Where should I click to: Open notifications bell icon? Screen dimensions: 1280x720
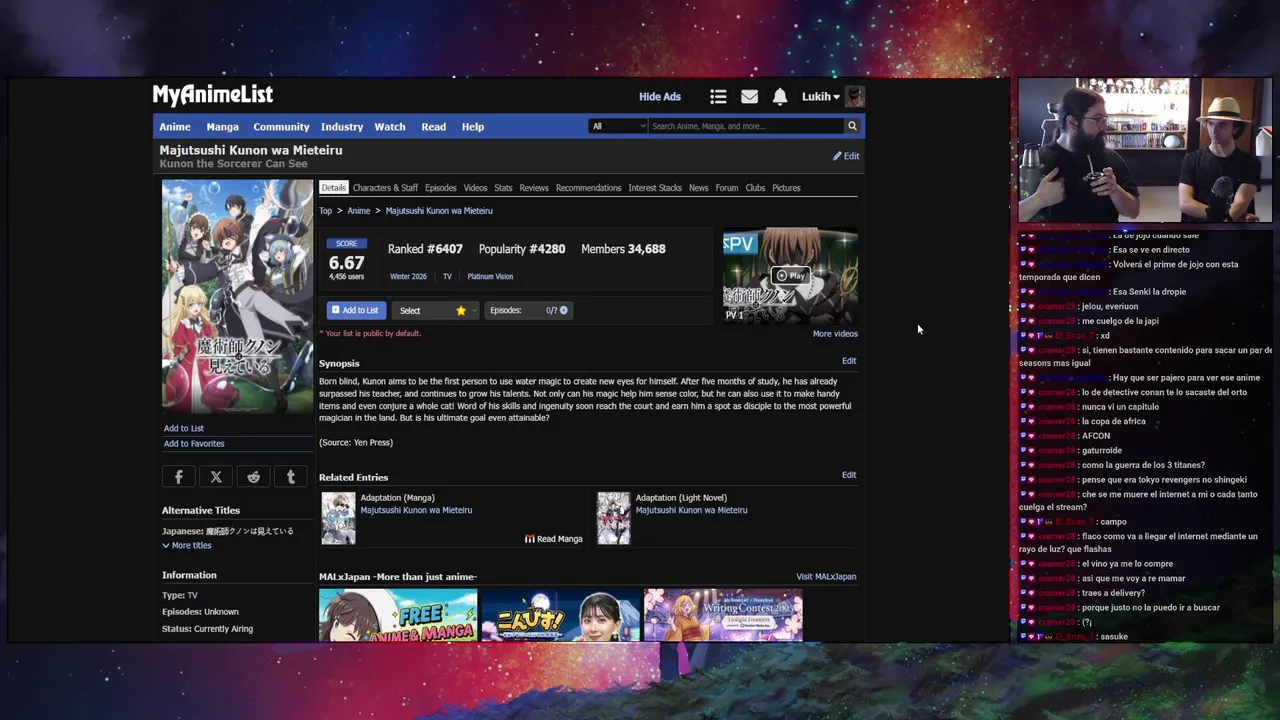click(780, 97)
